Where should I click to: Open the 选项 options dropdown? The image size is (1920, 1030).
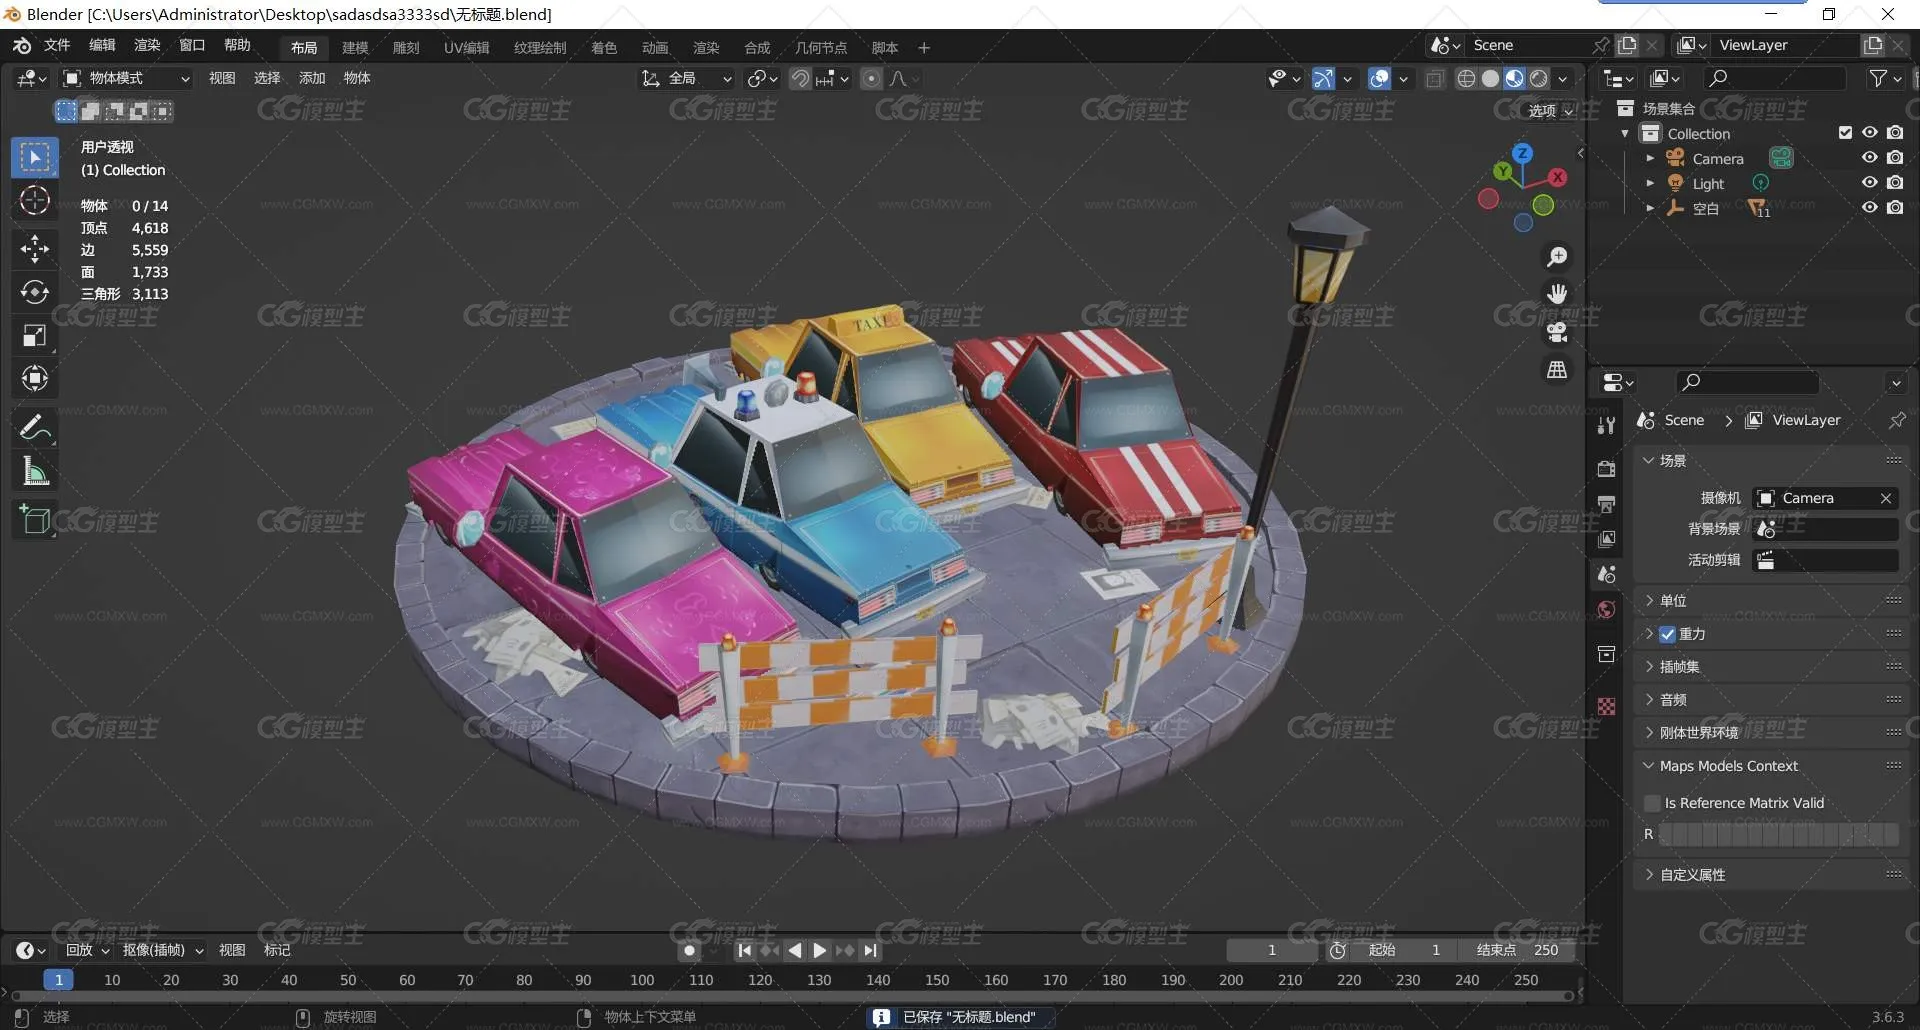(x=1550, y=111)
